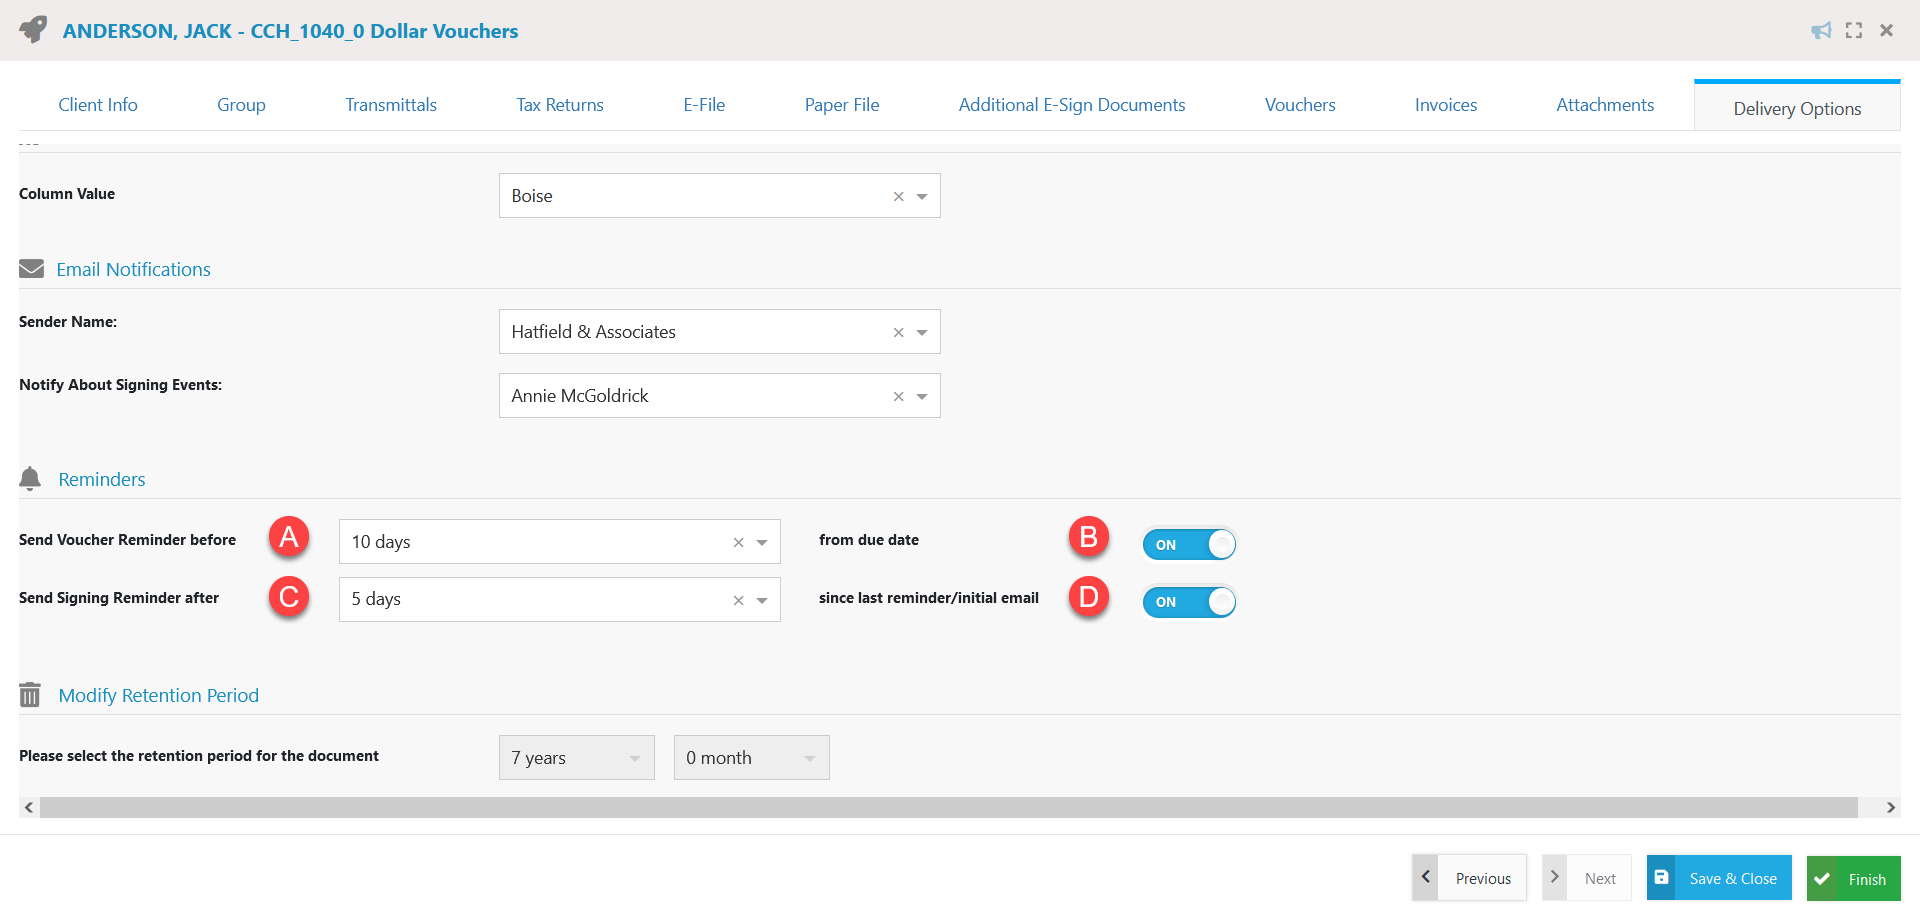Screen dimensions: 1920x922
Task: Click the fullscreen expand icon
Action: click(x=1854, y=30)
